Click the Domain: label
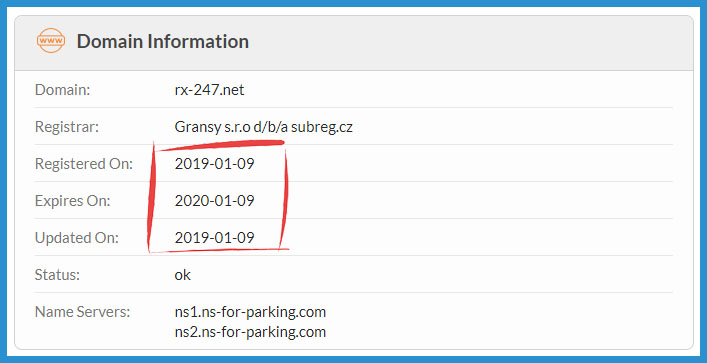Screen dimensions: 707x363 [x=63, y=90]
